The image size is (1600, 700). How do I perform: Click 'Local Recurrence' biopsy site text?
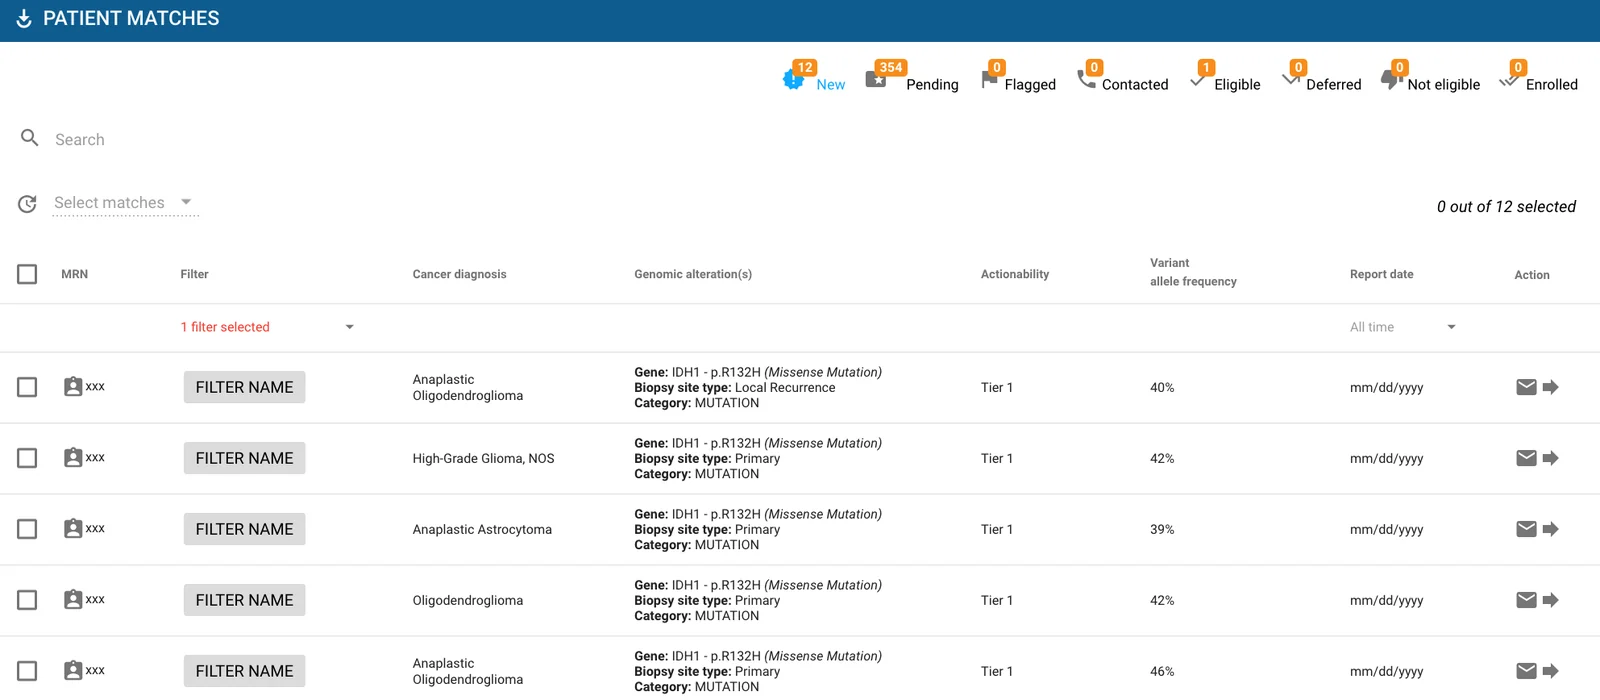785,388
